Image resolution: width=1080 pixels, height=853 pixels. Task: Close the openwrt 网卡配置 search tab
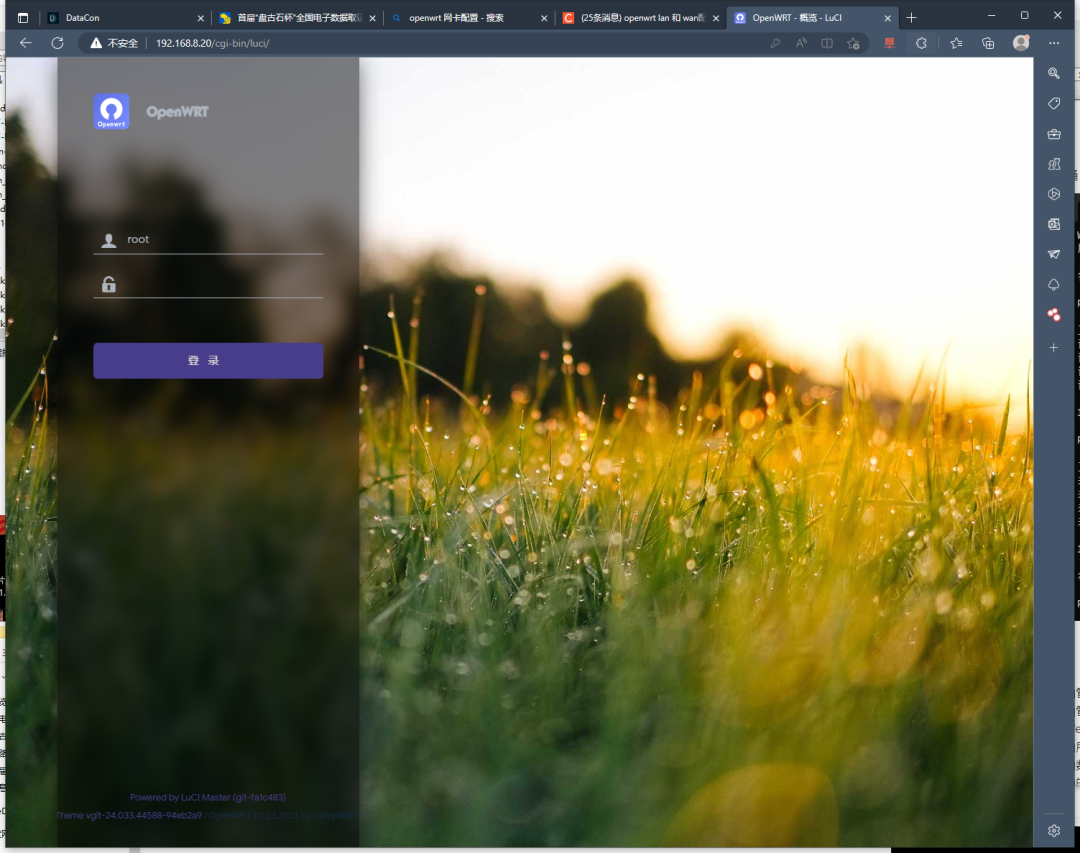pos(544,19)
